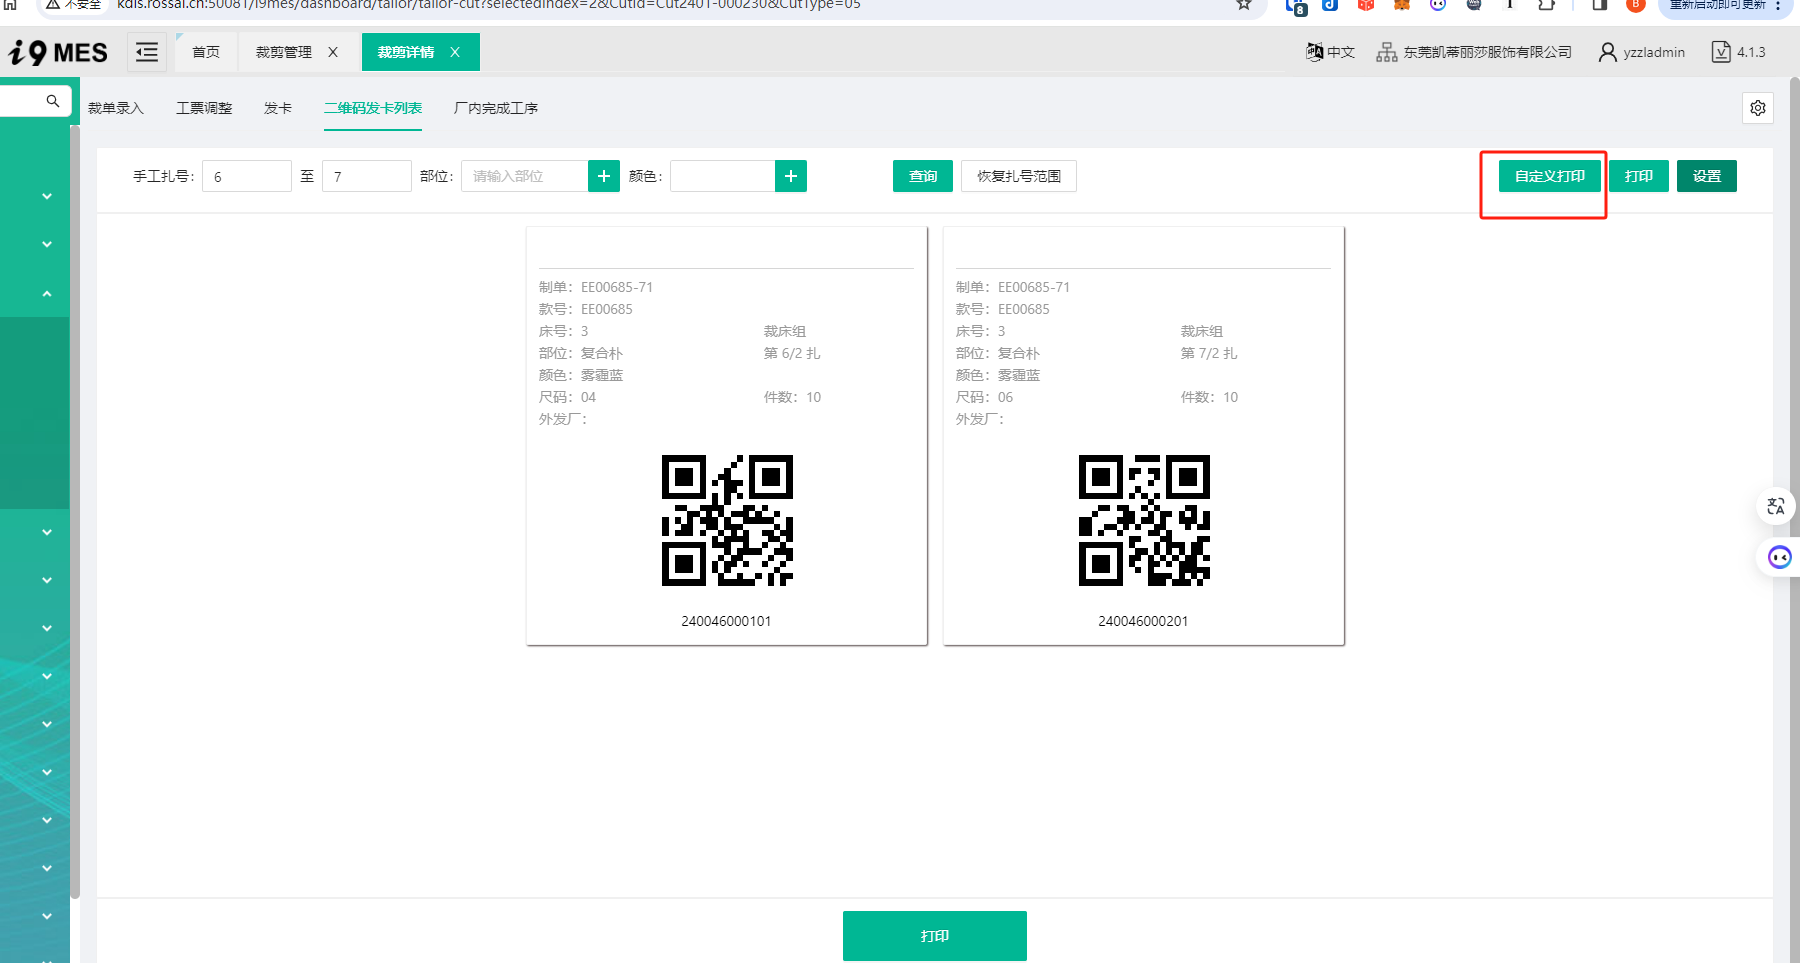Click the 中文 language switch icon
Viewport: 1800px width, 963px height.
tap(1315, 52)
